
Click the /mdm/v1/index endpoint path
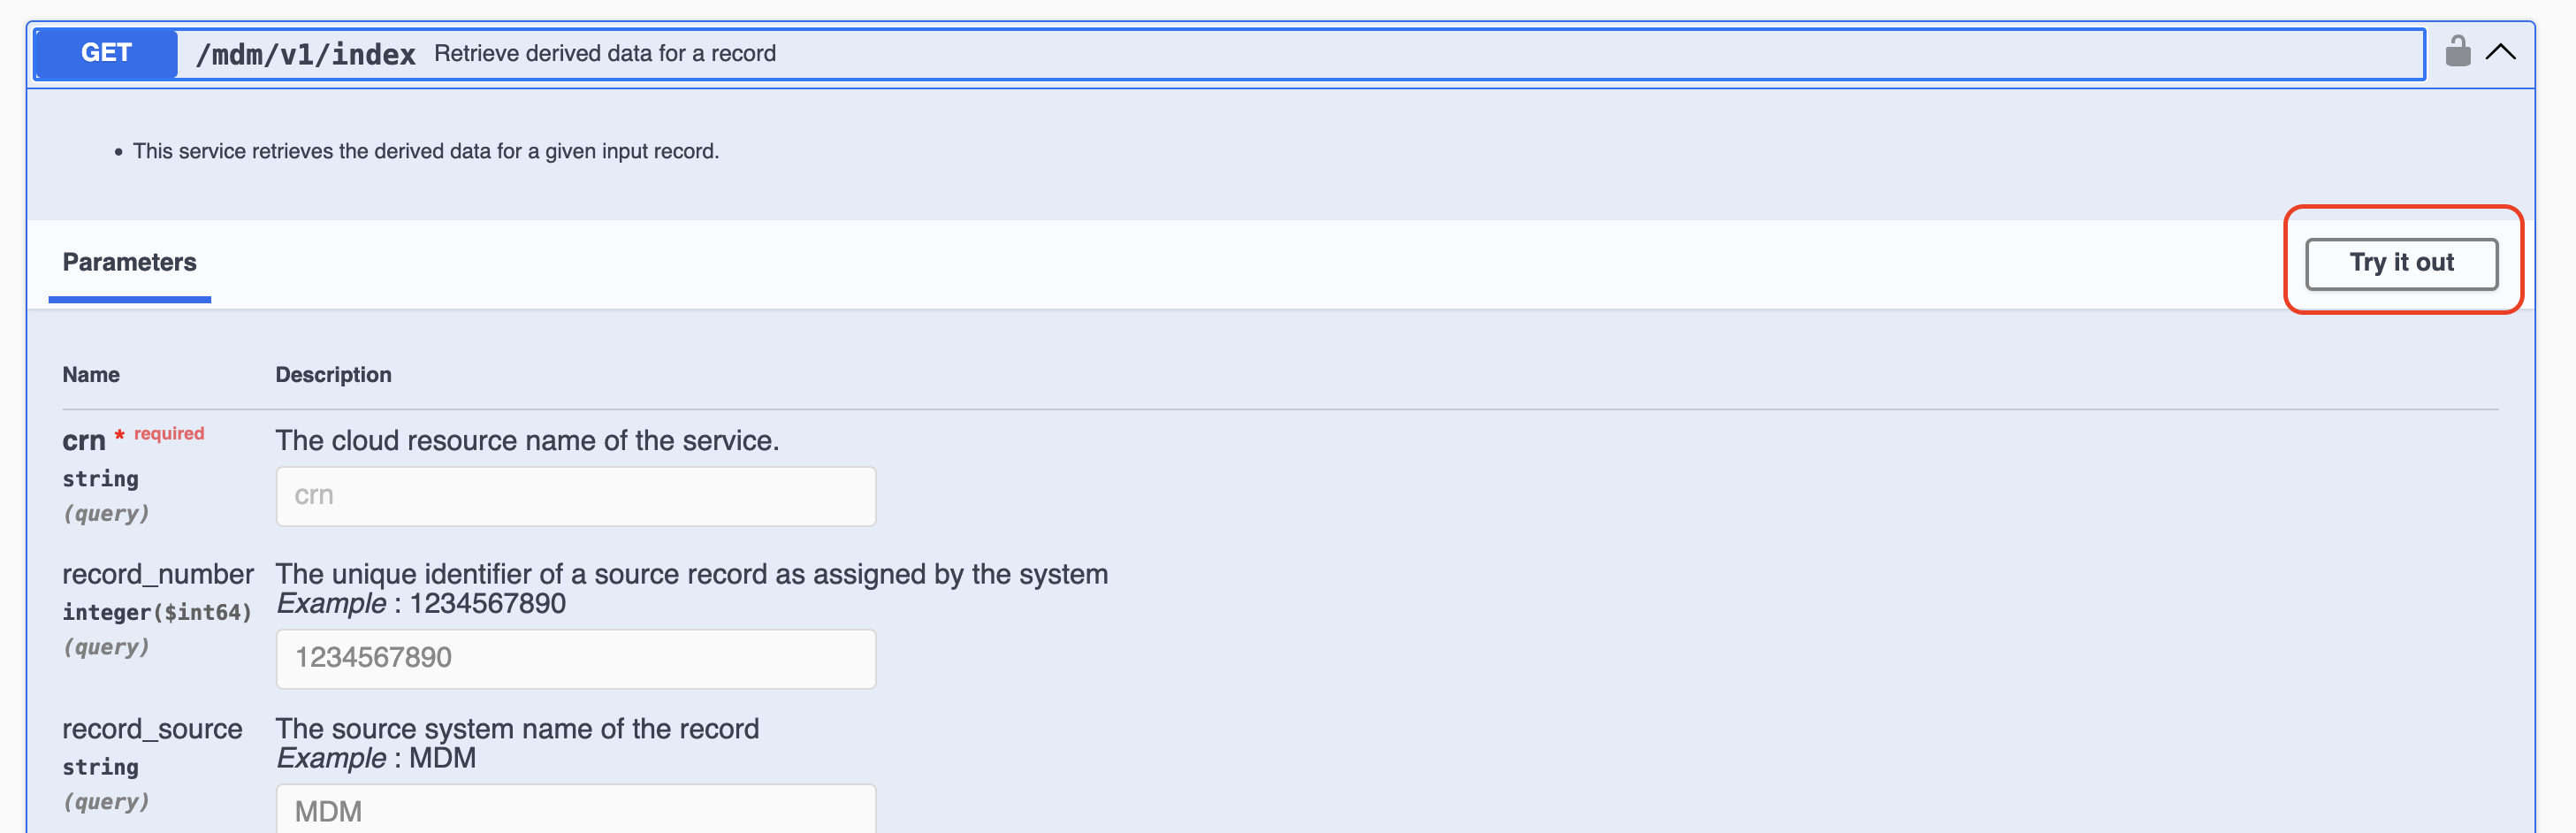tap(307, 55)
